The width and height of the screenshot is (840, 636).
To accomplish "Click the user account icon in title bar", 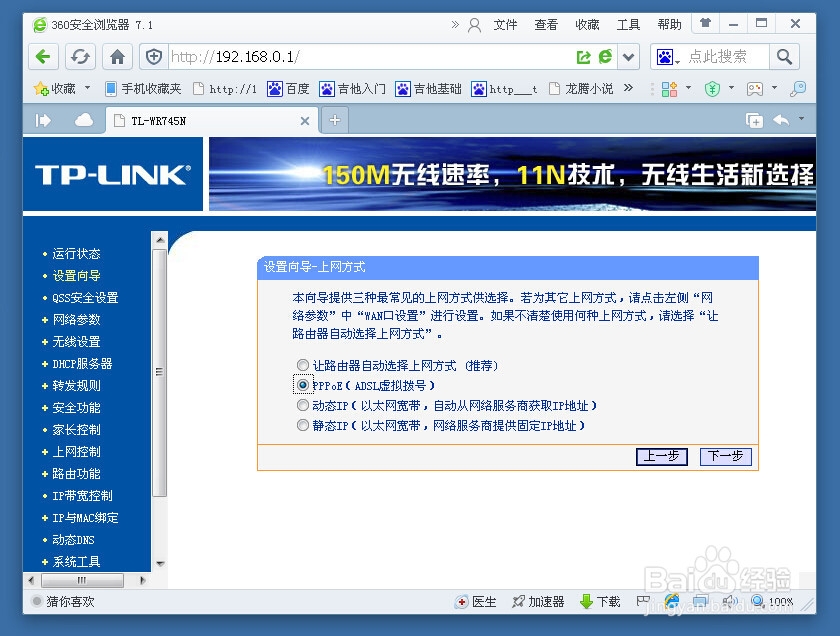I will (474, 25).
